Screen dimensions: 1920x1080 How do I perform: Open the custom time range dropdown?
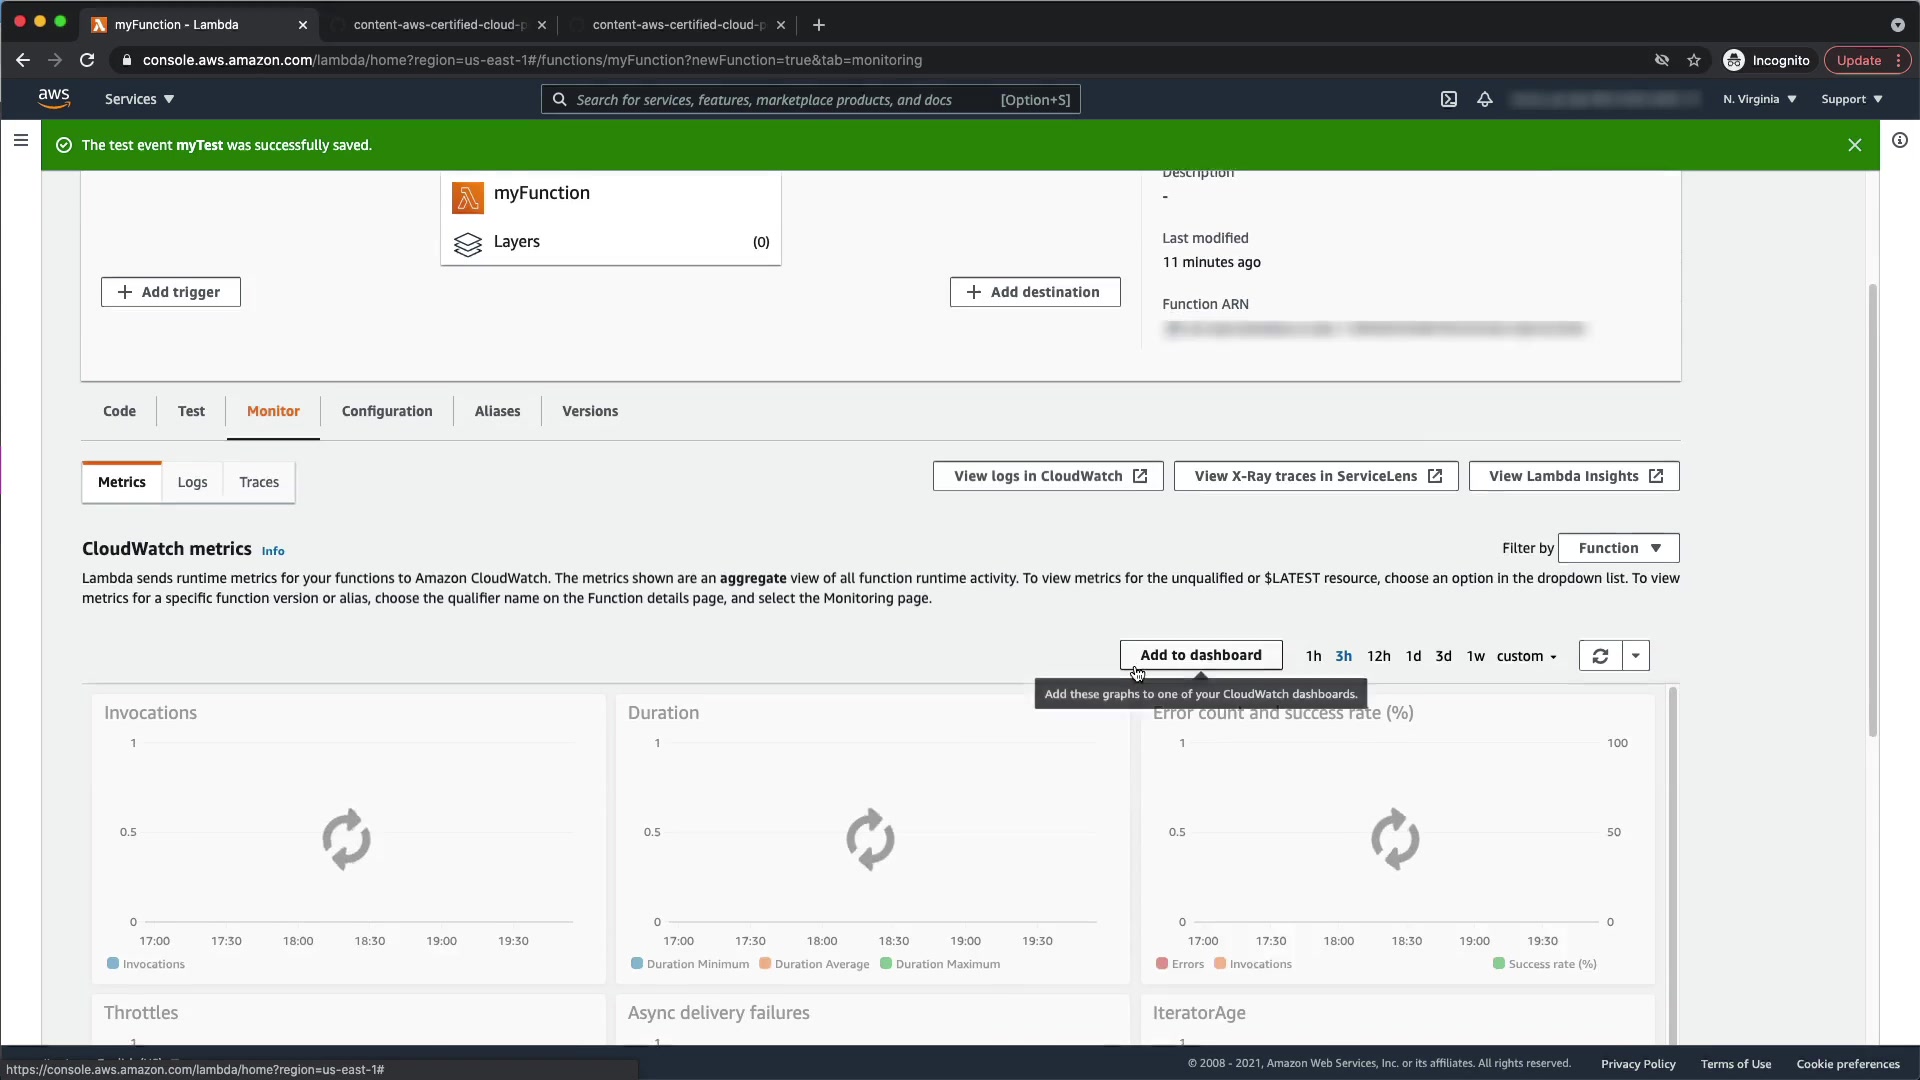click(x=1526, y=656)
